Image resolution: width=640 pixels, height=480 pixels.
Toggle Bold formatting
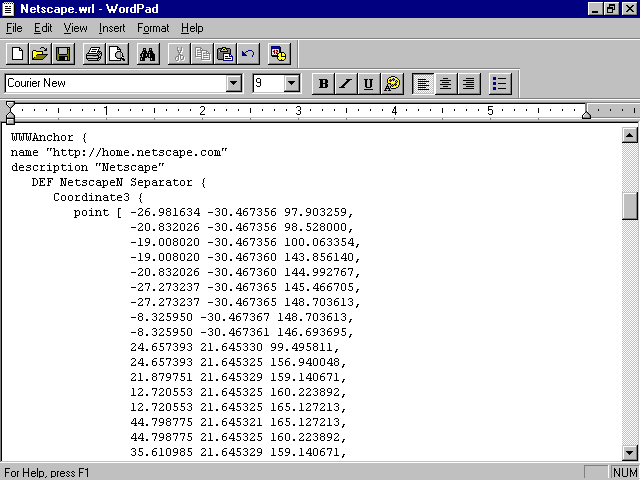pyautogui.click(x=323, y=84)
